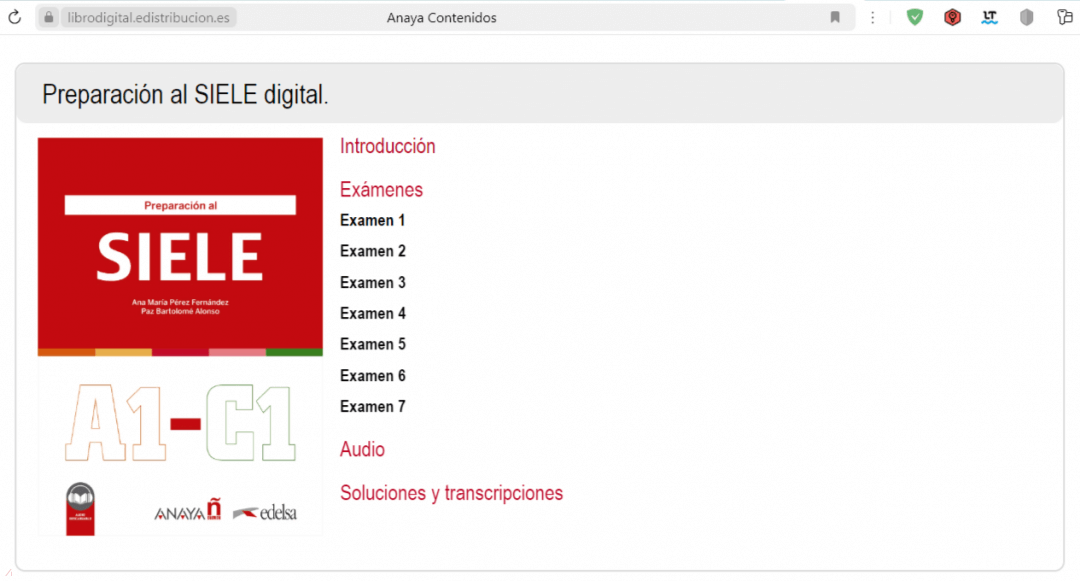Screen dimensions: 1080x581
Task: Click the librodigital.edistribucion.es address field
Action: click(x=148, y=17)
